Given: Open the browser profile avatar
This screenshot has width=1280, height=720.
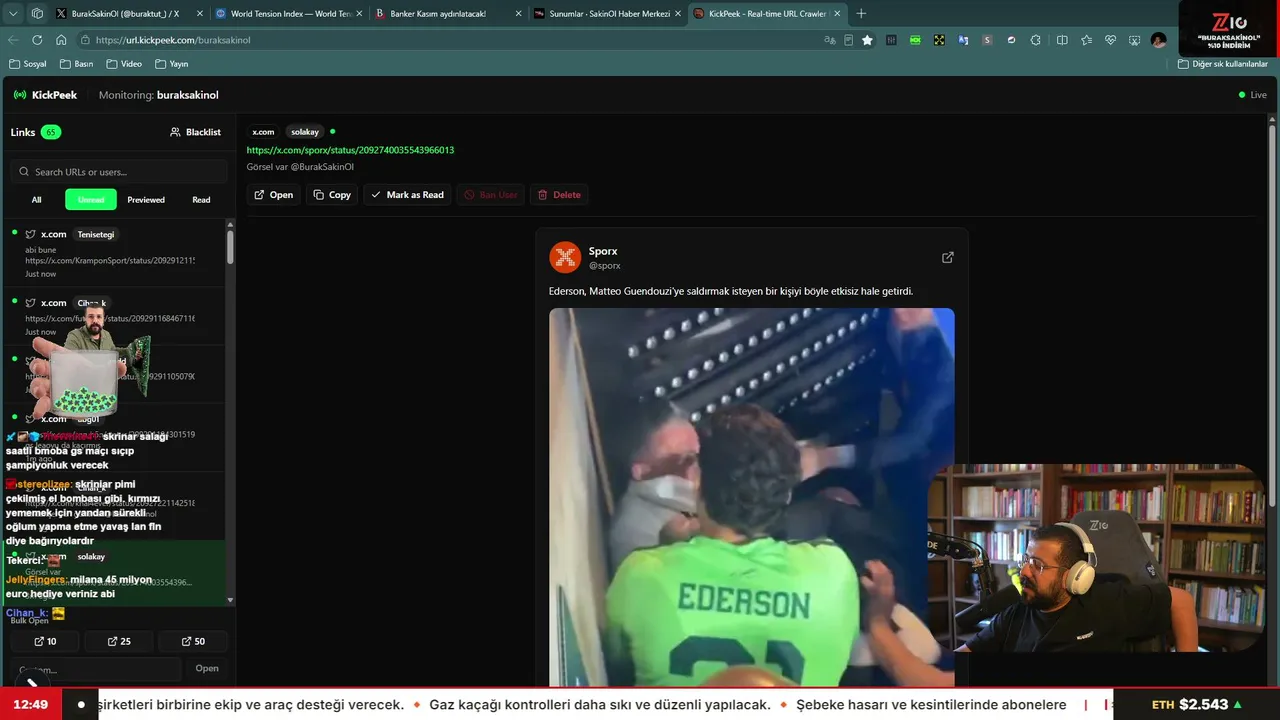Looking at the screenshot, I should pyautogui.click(x=1158, y=40).
